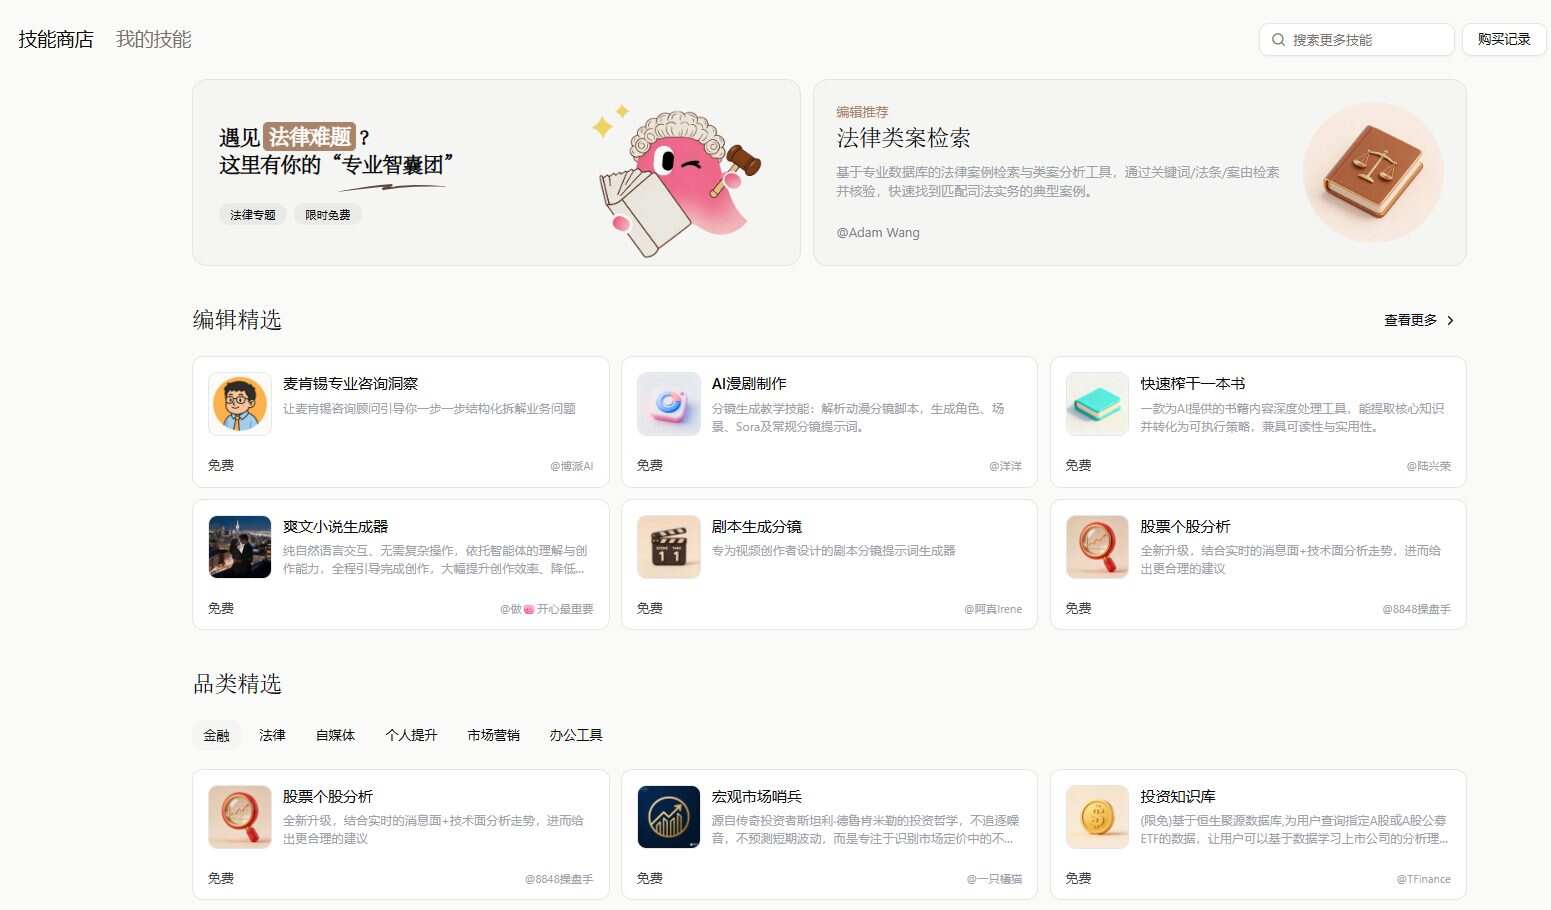Viewport: 1551px width, 910px height.
Task: Click the @Adam Wang author link
Action: point(877,232)
